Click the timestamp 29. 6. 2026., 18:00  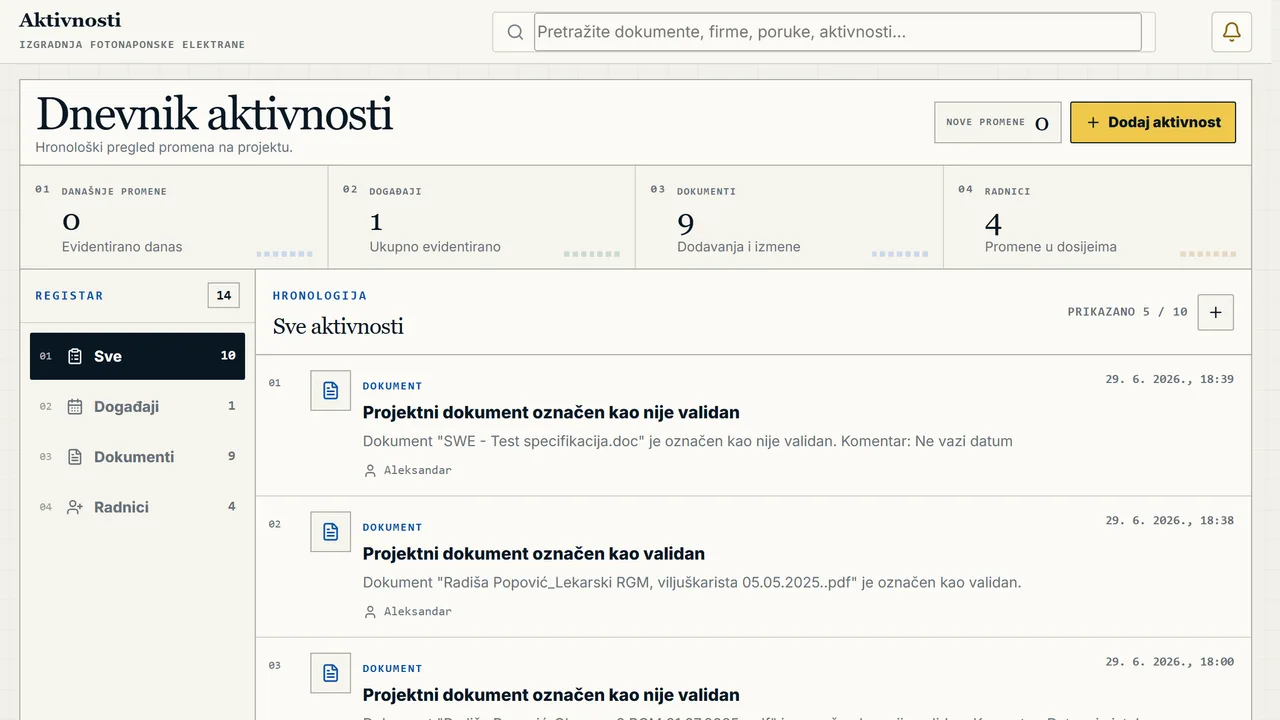(x=1169, y=661)
